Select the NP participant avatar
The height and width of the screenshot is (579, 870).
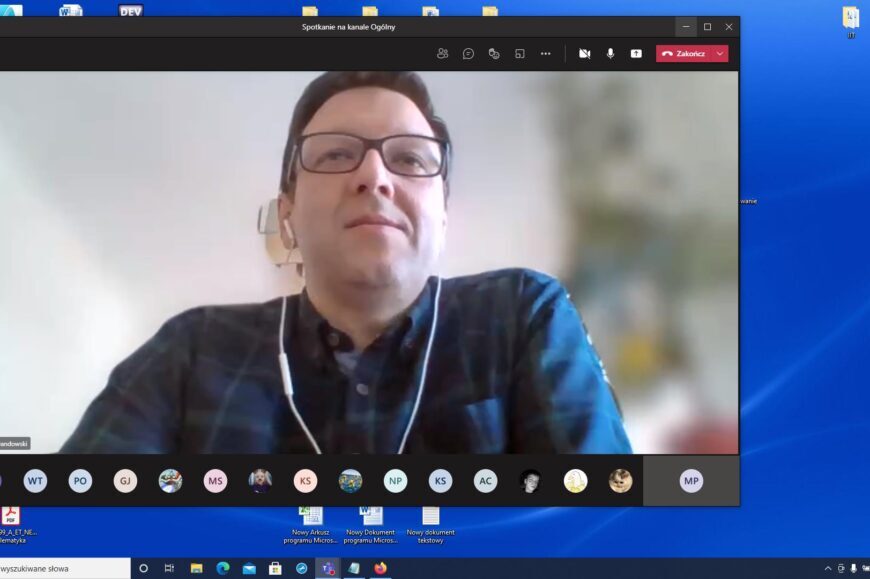(x=395, y=481)
